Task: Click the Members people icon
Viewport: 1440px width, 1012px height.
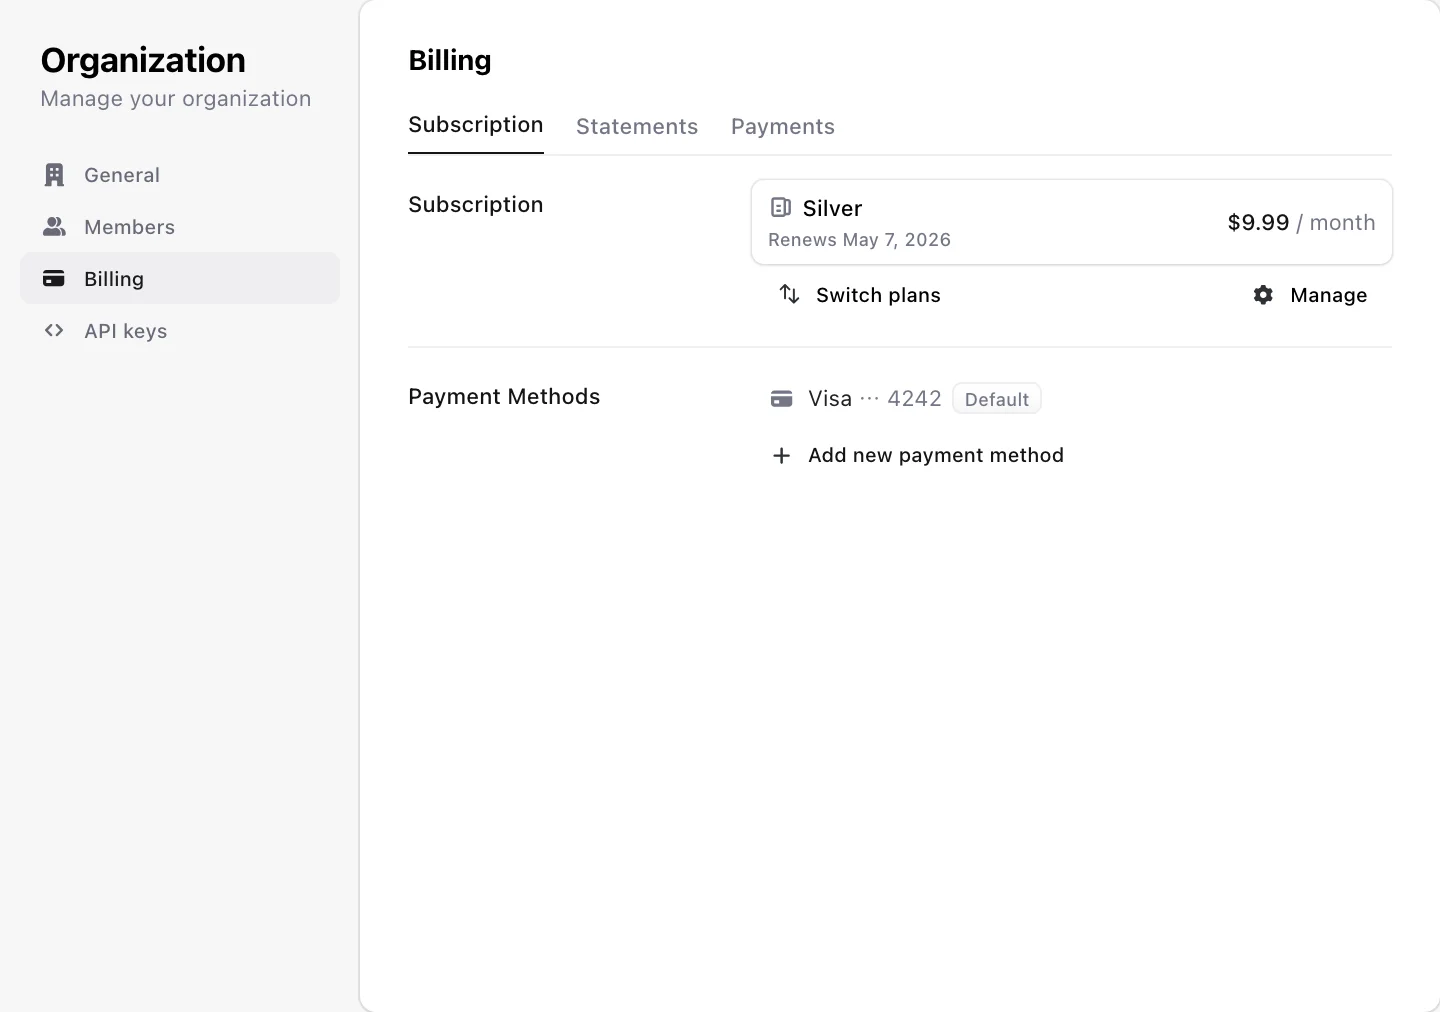Action: coord(54,227)
